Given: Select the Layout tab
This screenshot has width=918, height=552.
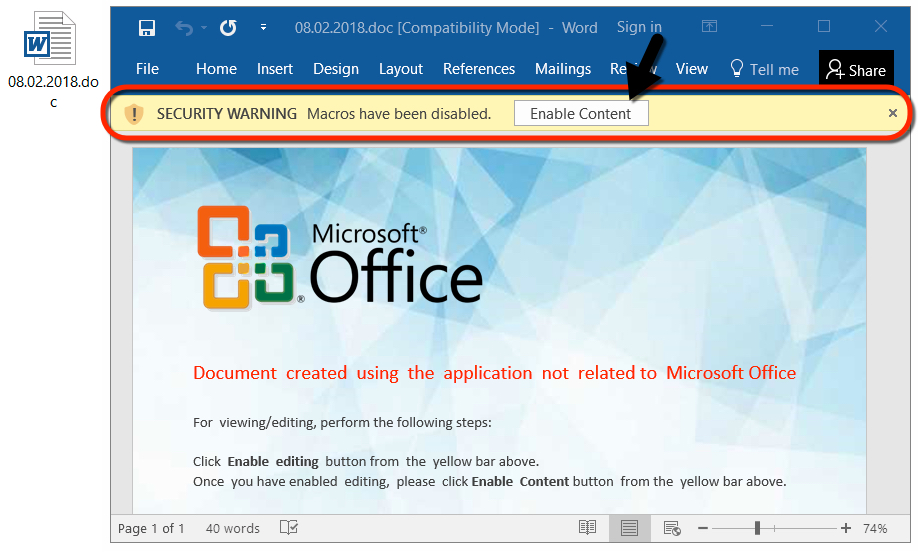Looking at the screenshot, I should (400, 69).
